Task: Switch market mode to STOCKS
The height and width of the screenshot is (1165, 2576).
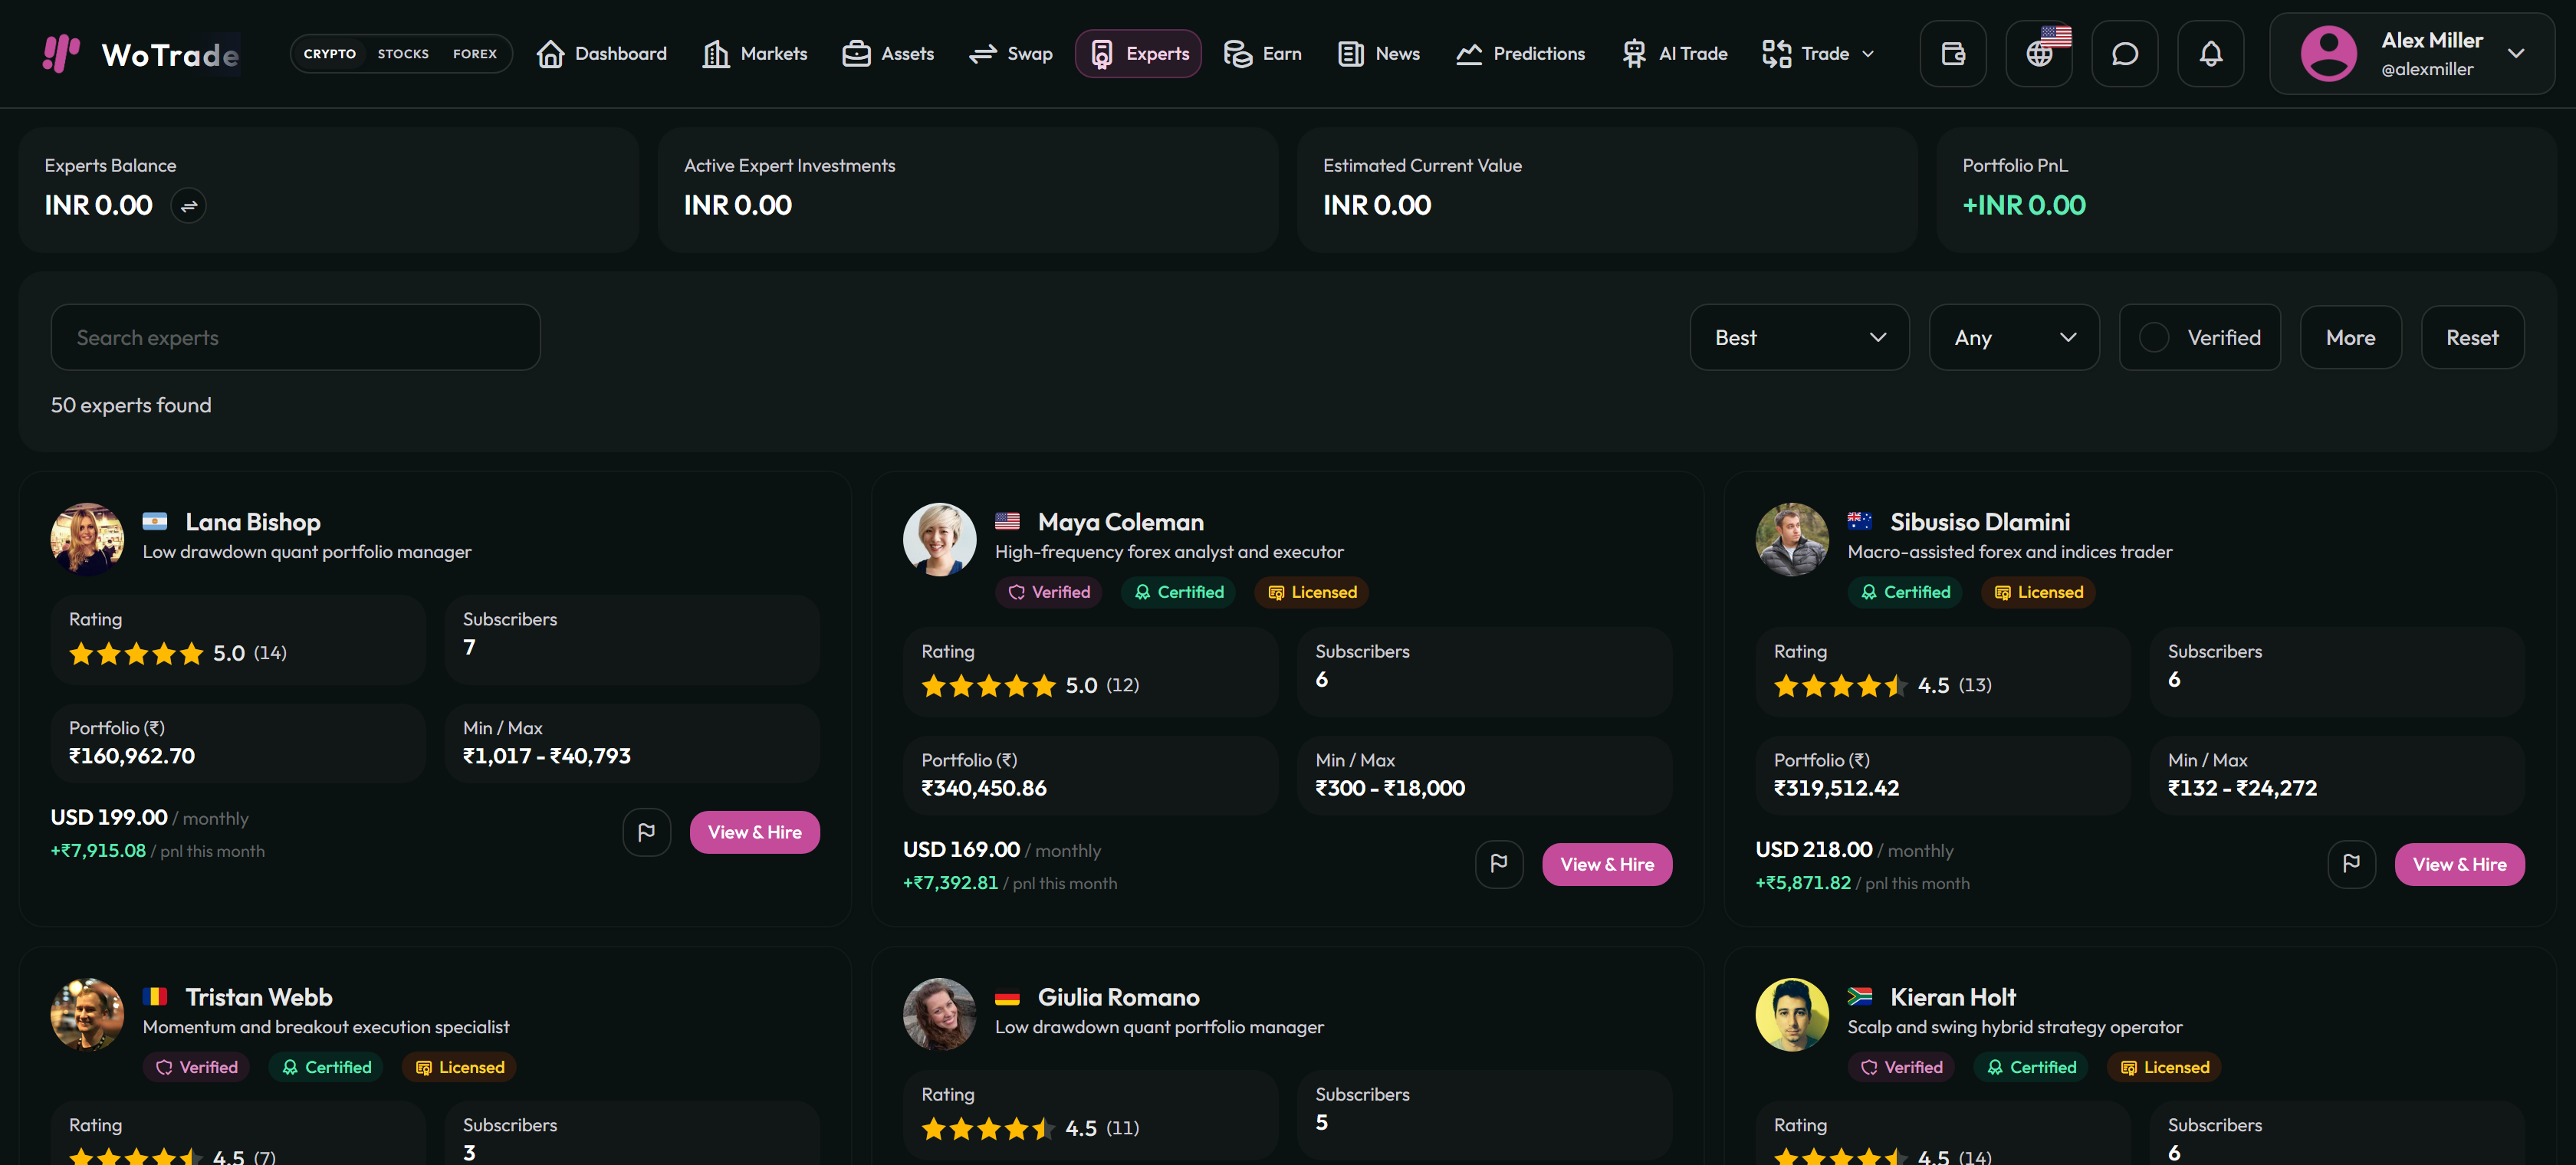Action: click(x=403, y=54)
